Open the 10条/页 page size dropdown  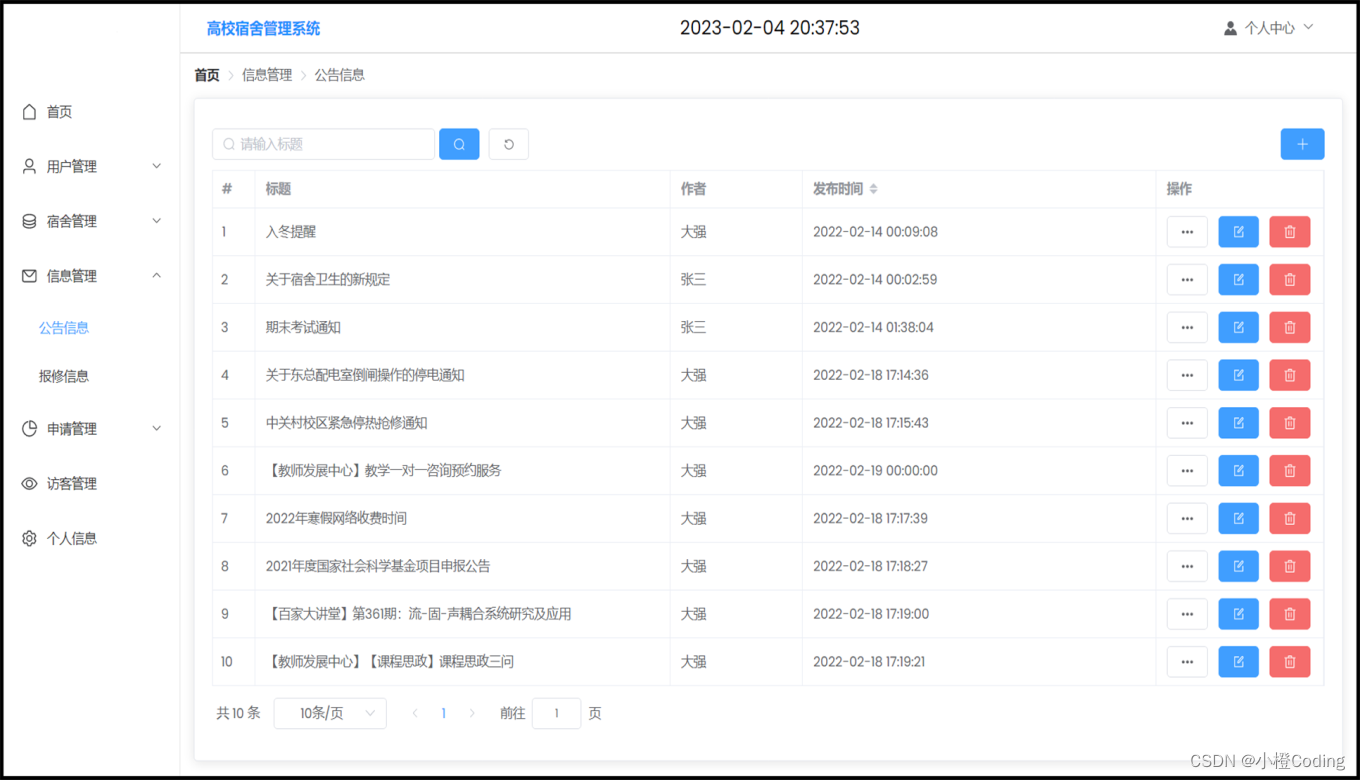coord(330,713)
